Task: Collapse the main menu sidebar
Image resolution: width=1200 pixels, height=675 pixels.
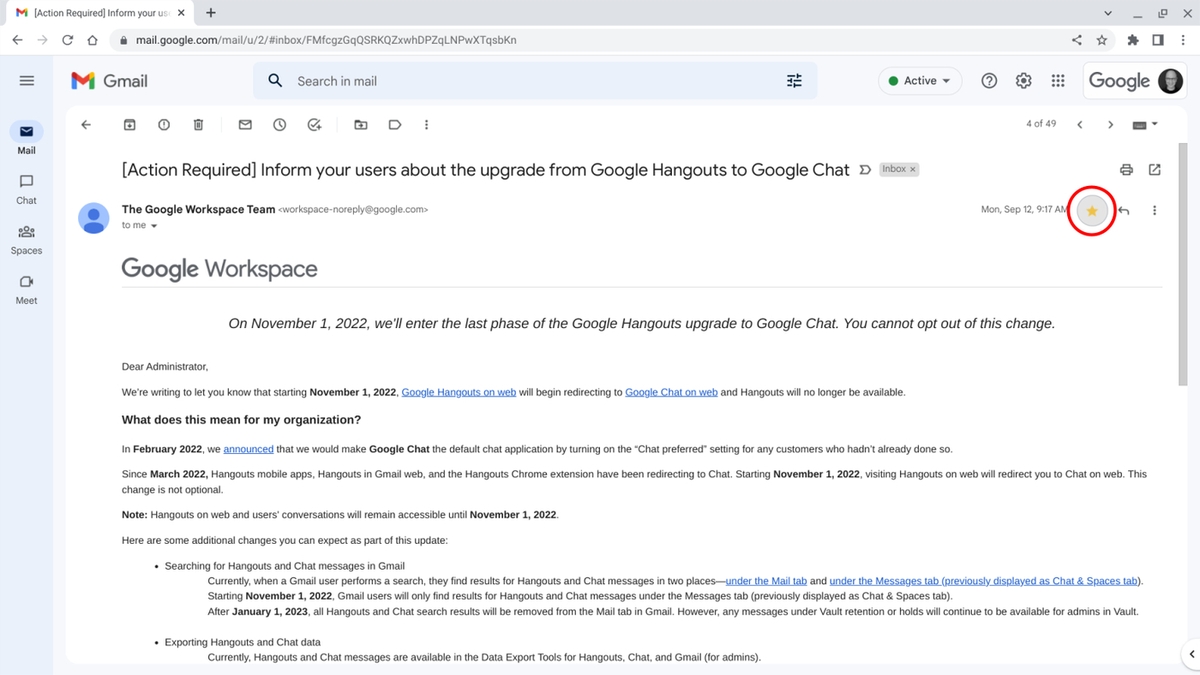Action: [x=27, y=80]
